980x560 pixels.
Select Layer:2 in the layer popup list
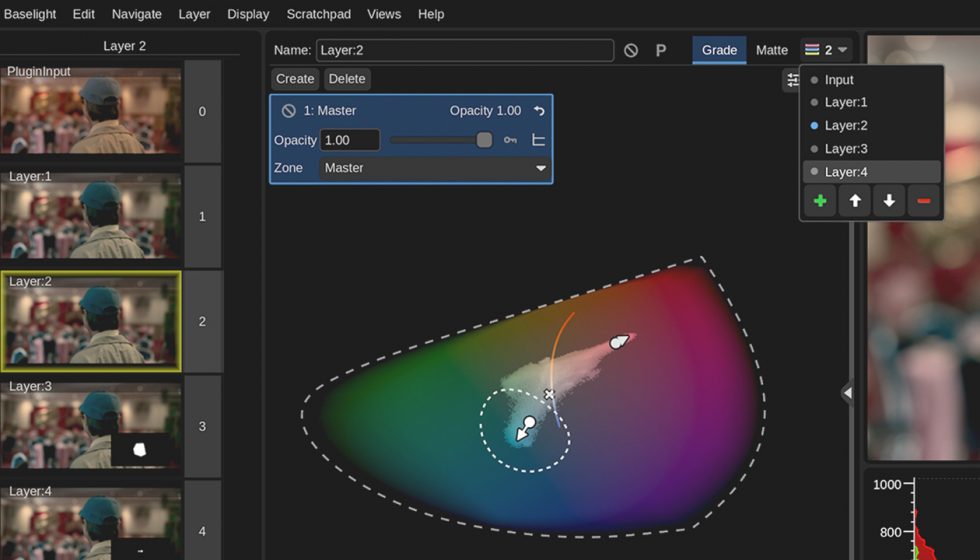[x=871, y=125]
